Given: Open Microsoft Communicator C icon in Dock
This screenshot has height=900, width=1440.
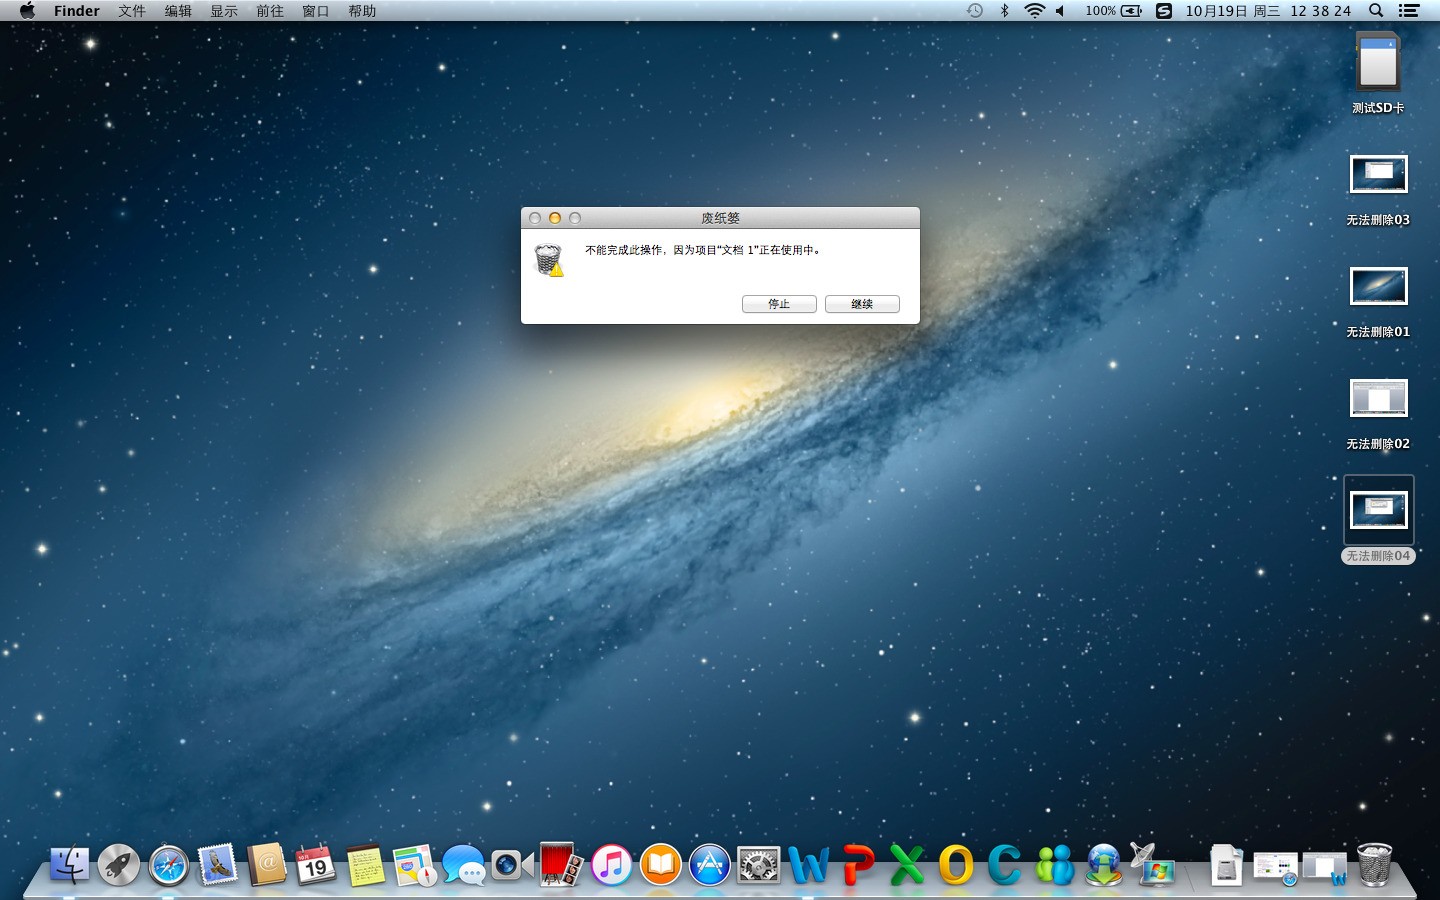Looking at the screenshot, I should [1005, 865].
